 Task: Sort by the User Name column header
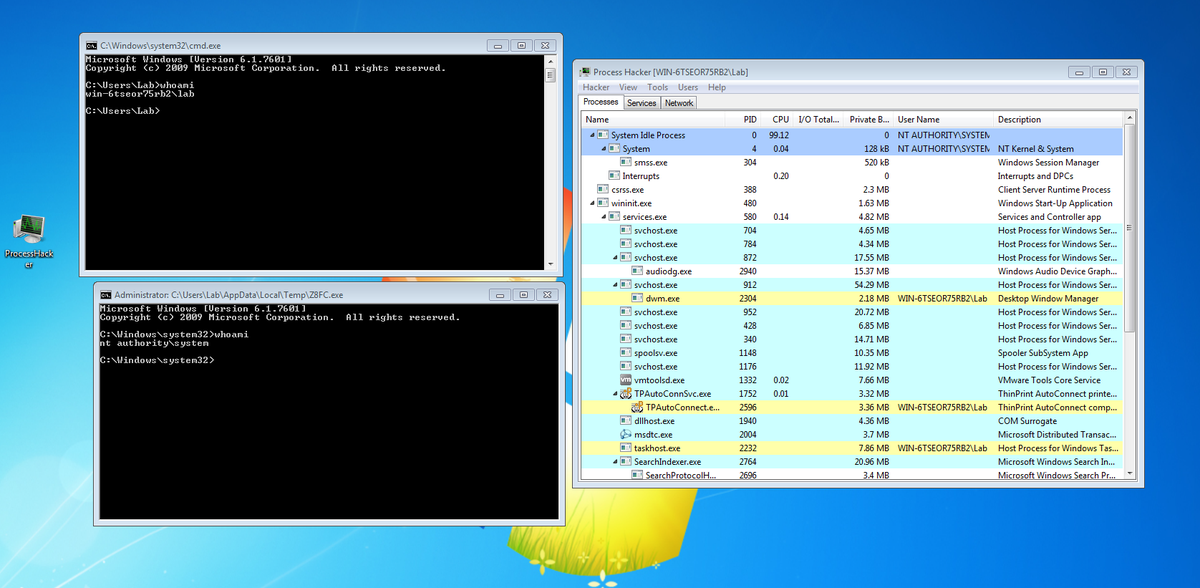click(x=943, y=120)
